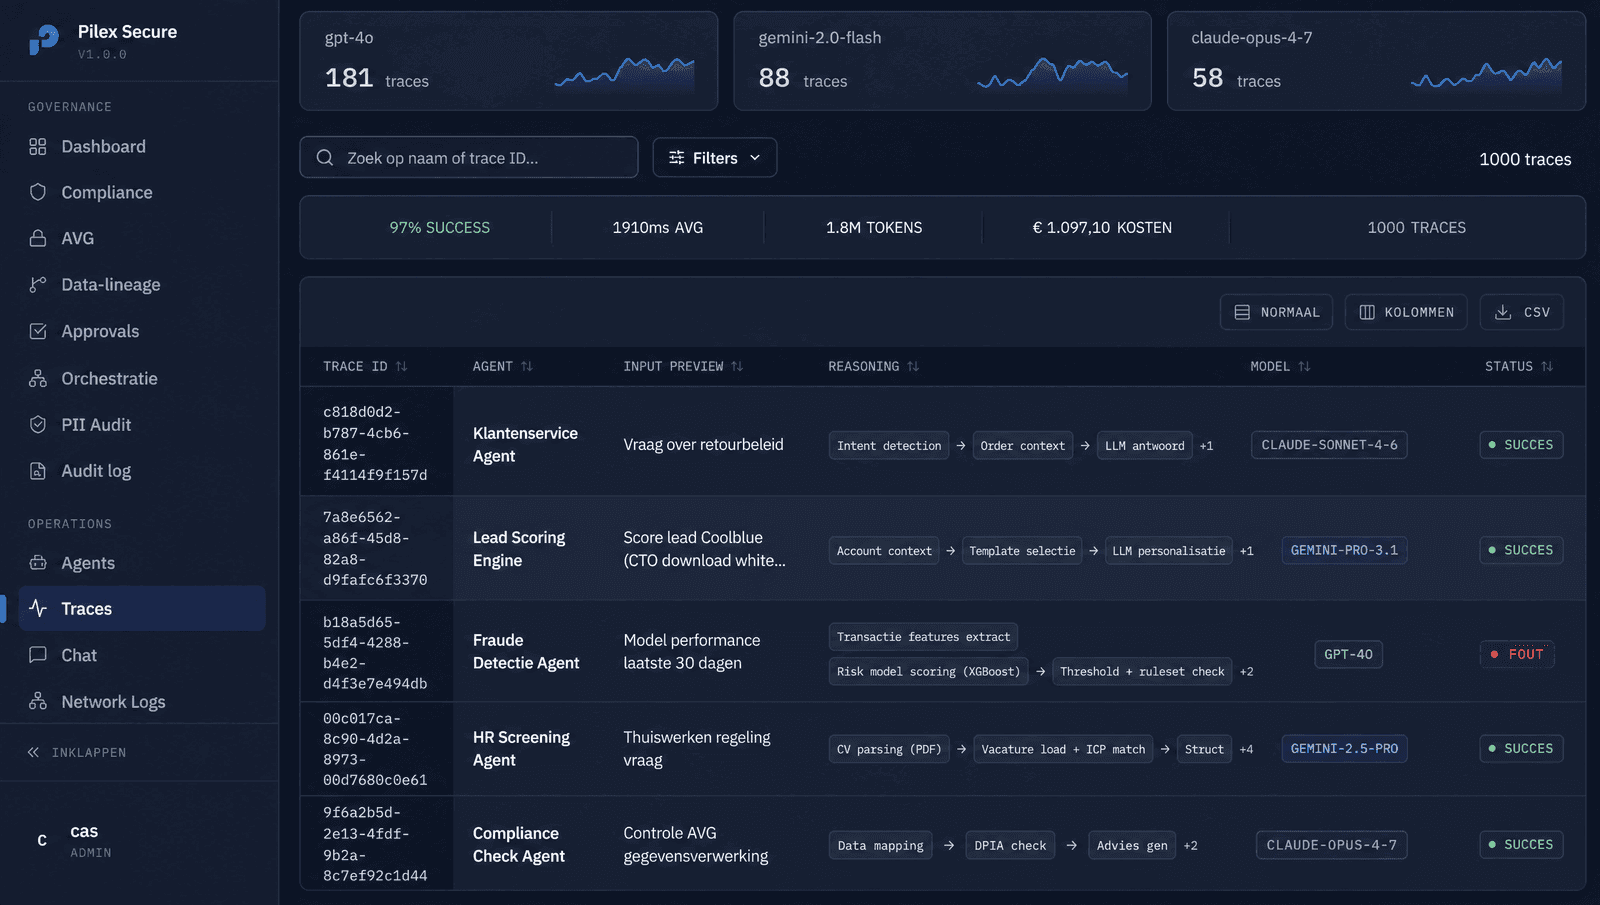The image size is (1600, 905).
Task: Click the PII Audit shield-check icon
Action: [x=38, y=424]
